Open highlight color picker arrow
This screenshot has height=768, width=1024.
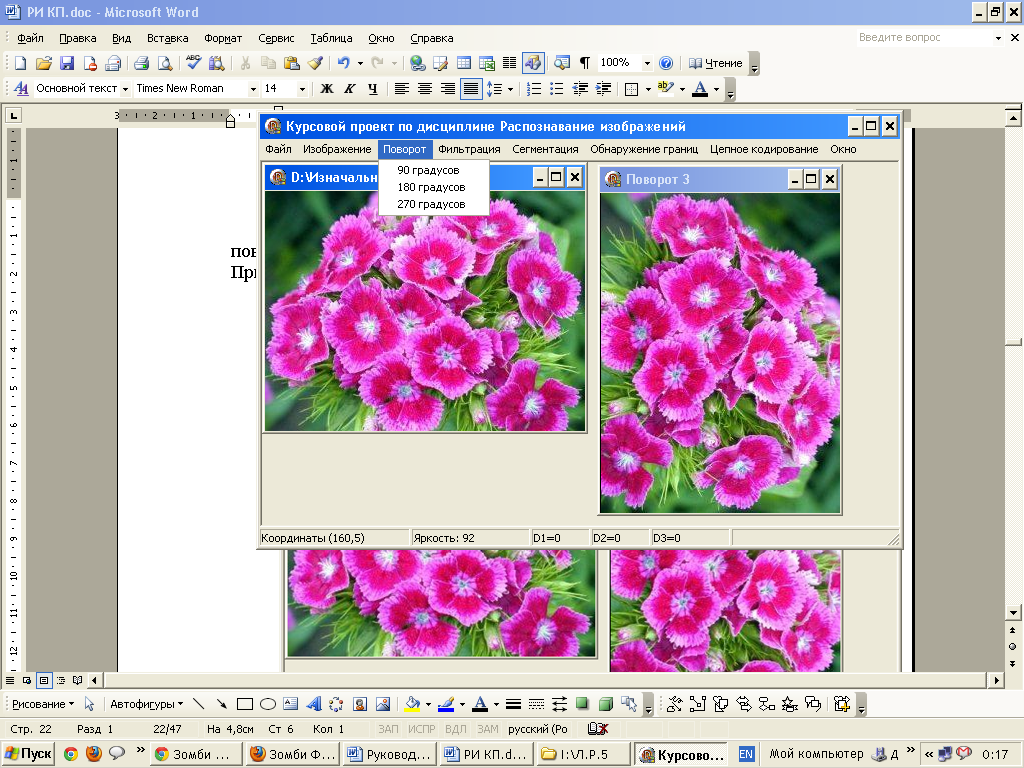[682, 89]
